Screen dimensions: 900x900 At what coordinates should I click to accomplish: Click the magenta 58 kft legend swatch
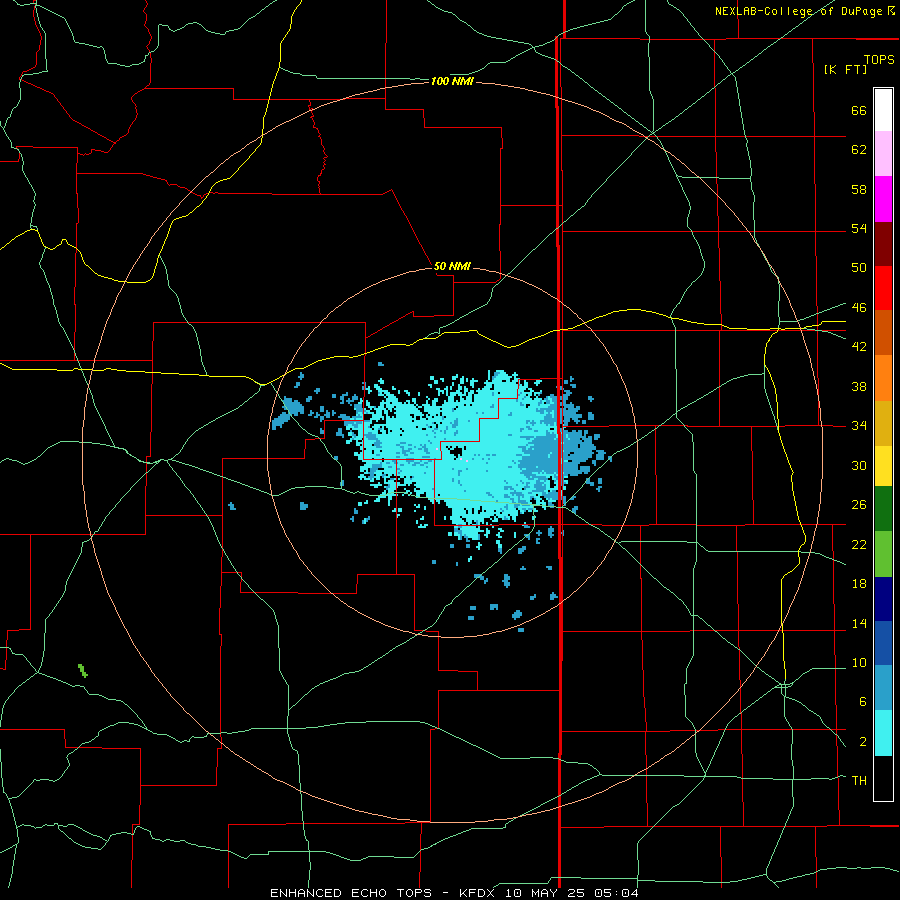[883, 199]
